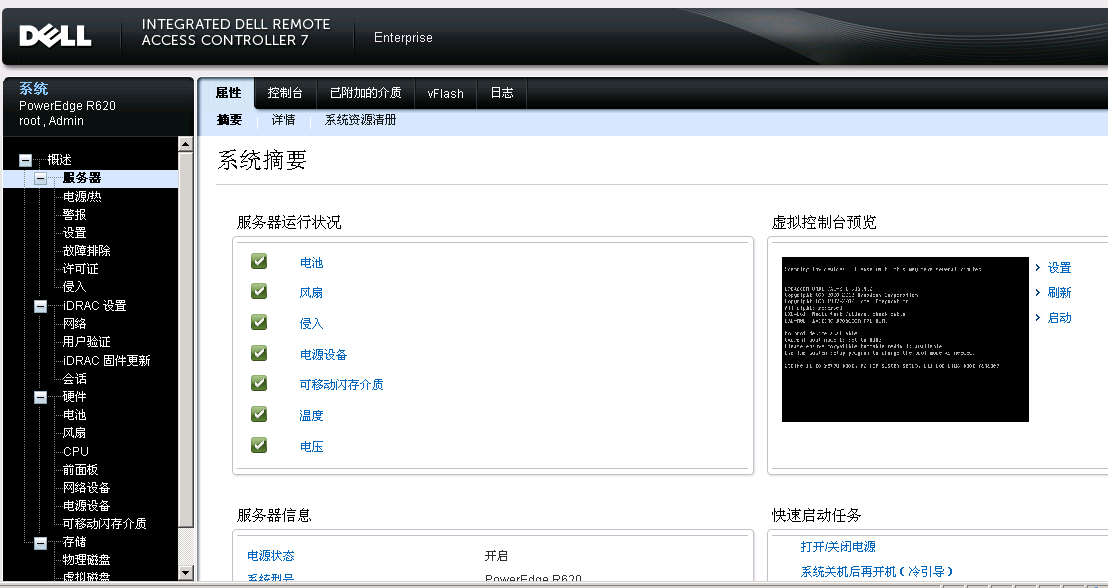Switch to the 属性 tab
The width and height of the screenshot is (1108, 588).
tap(228, 93)
